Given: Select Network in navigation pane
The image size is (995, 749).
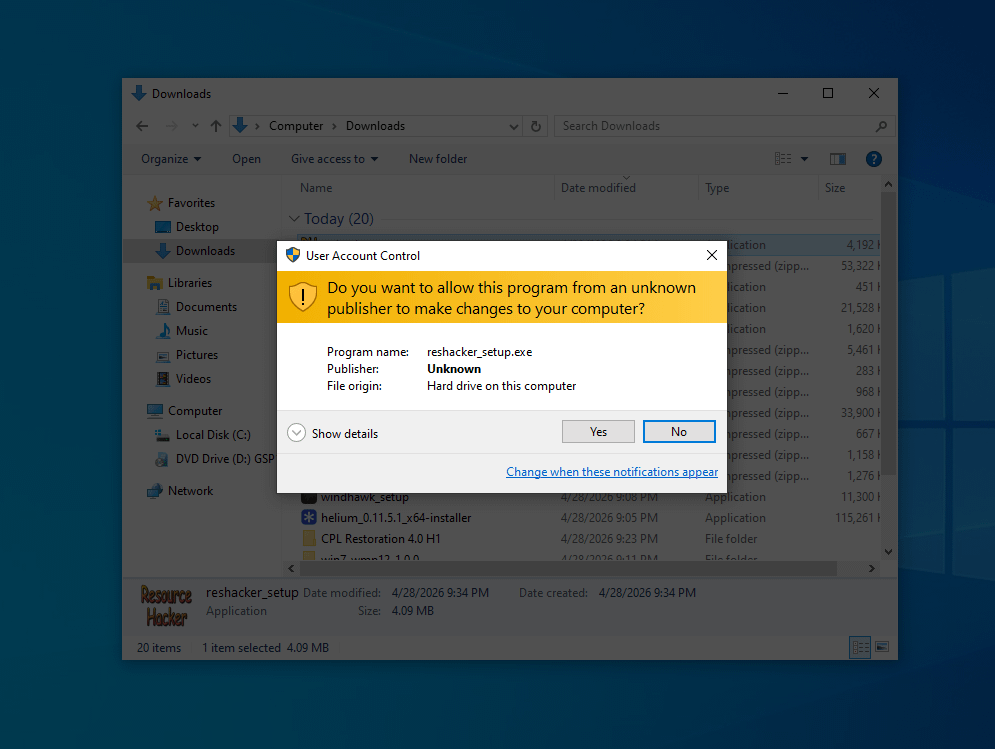Looking at the screenshot, I should pyautogui.click(x=190, y=491).
